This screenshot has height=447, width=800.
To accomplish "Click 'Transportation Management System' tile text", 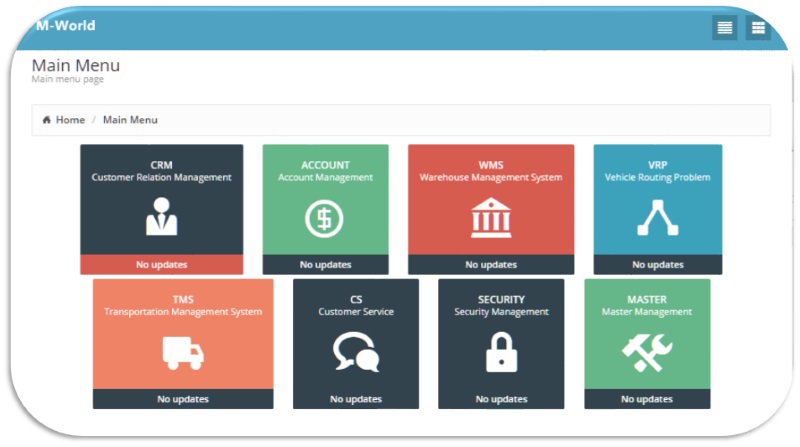I will pos(183,312).
